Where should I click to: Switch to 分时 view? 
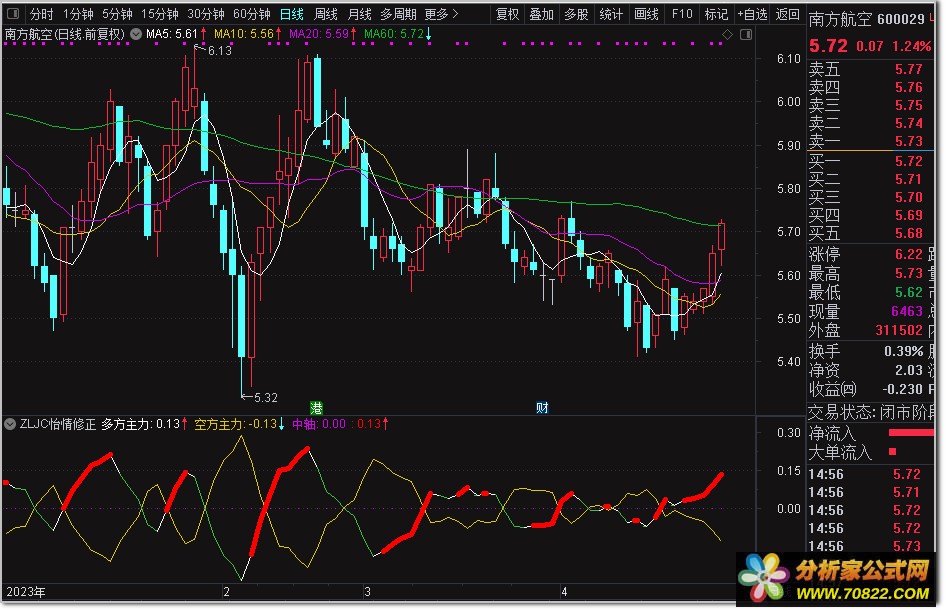tap(41, 14)
